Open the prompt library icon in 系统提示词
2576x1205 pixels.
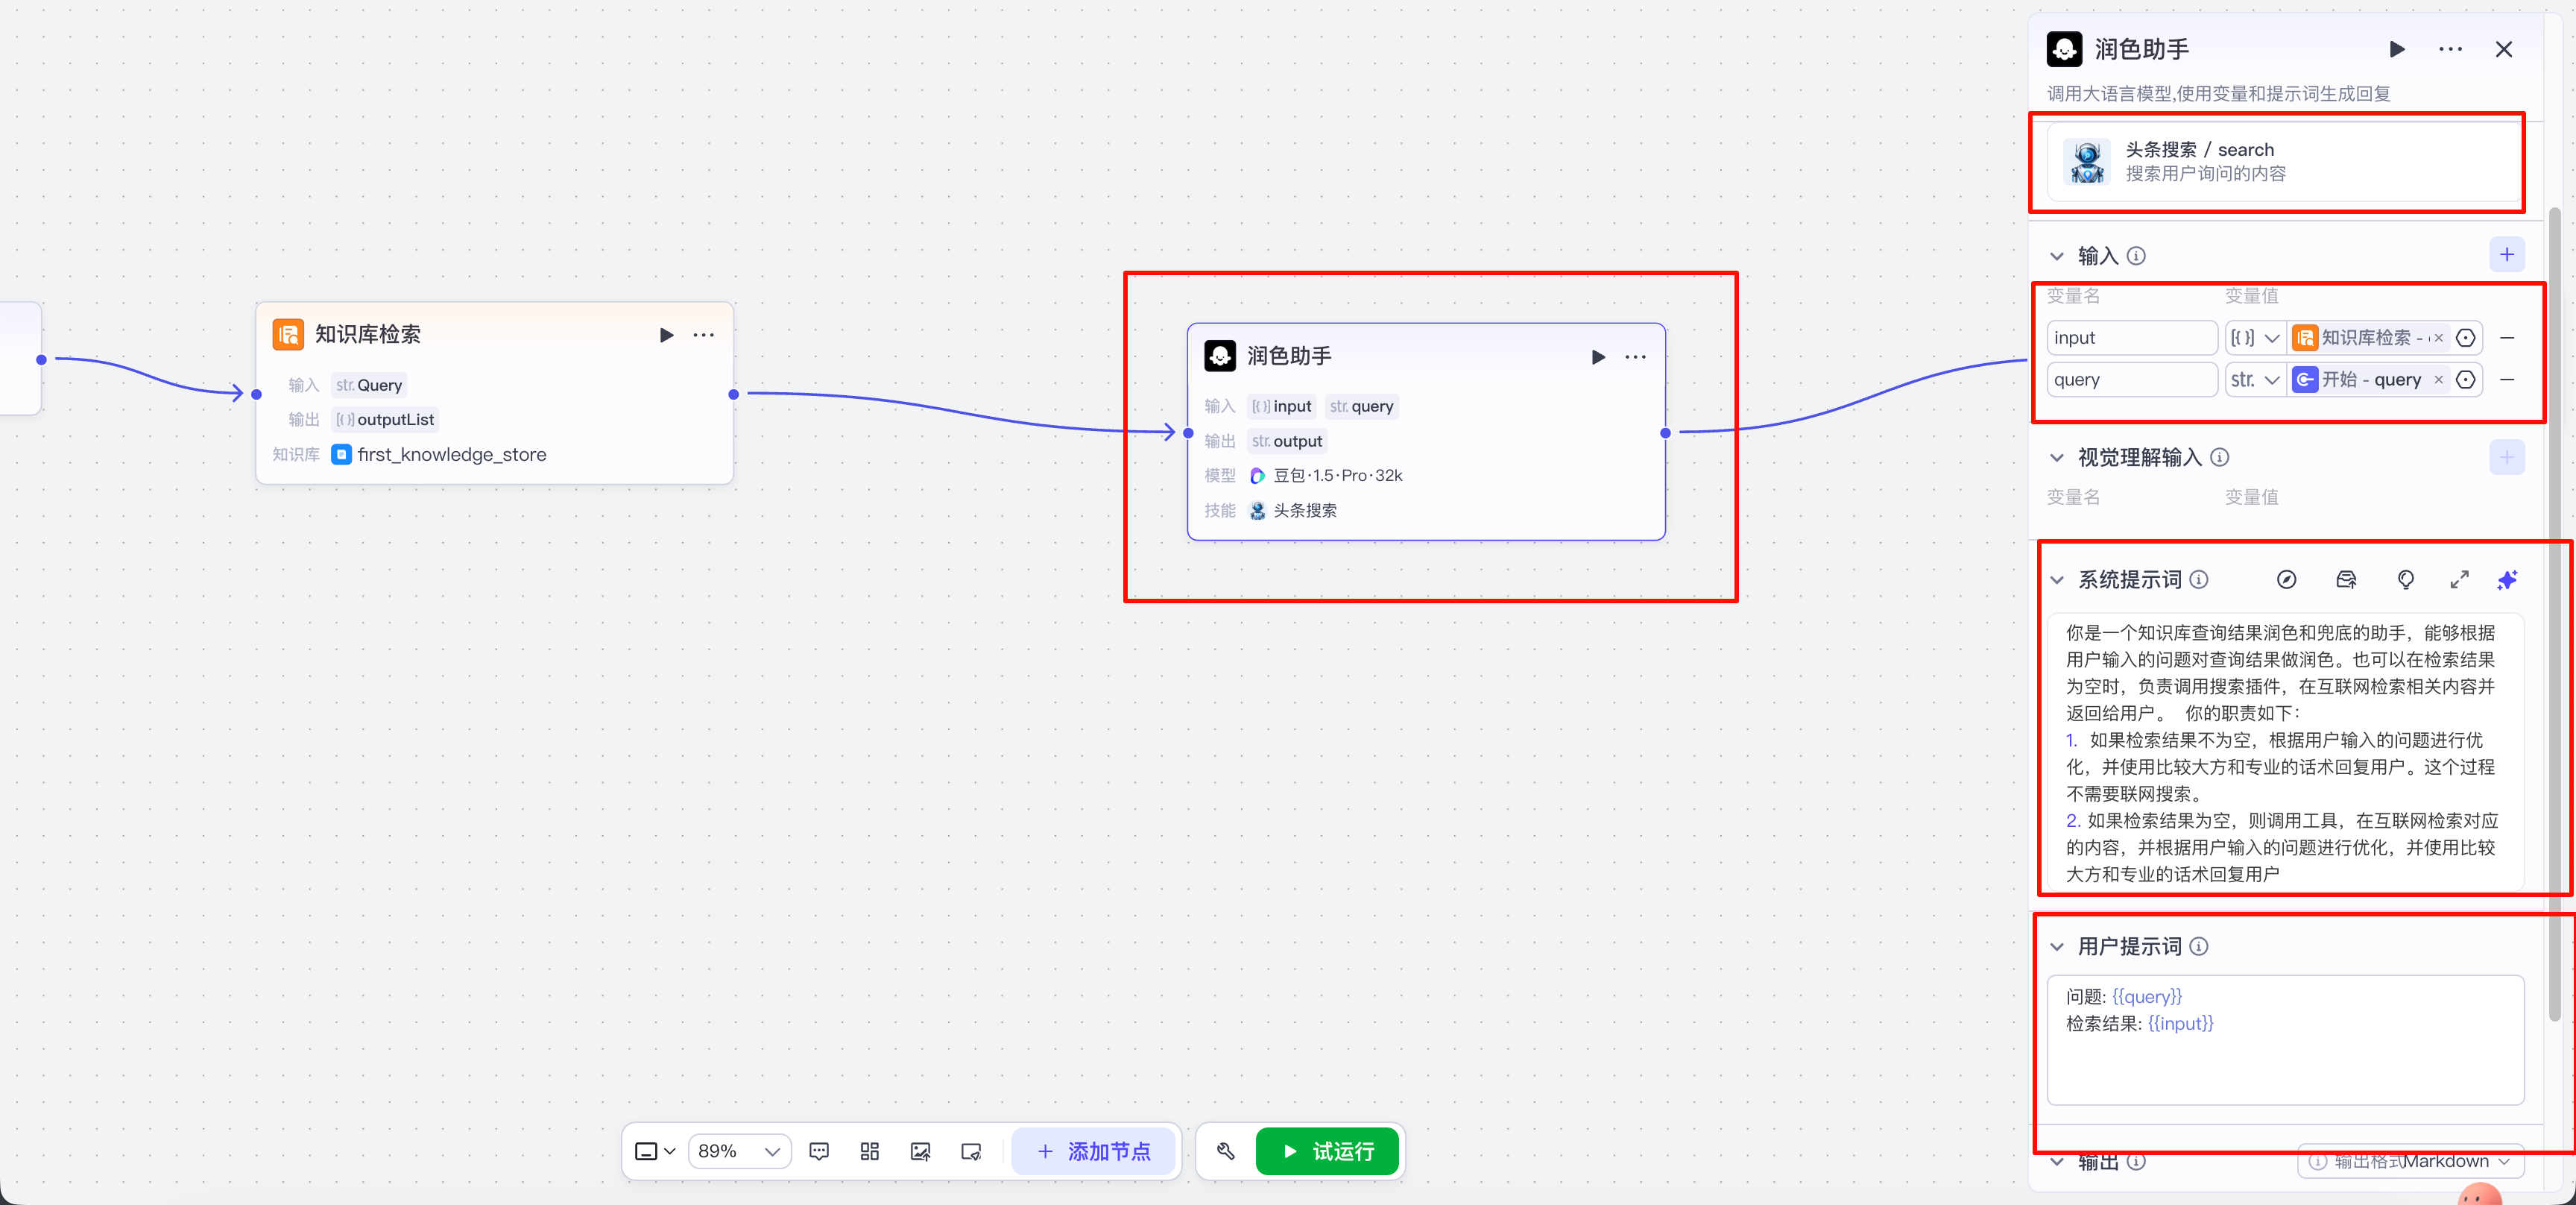[x=2346, y=580]
